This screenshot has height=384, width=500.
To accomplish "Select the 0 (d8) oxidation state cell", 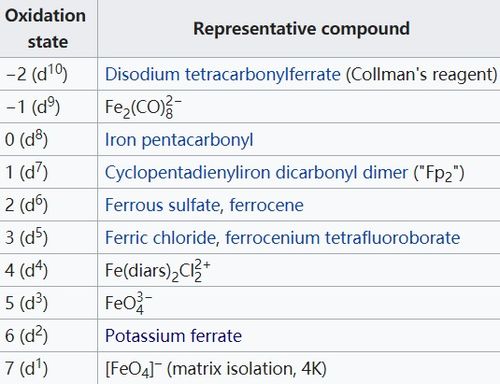I will 49,140.
